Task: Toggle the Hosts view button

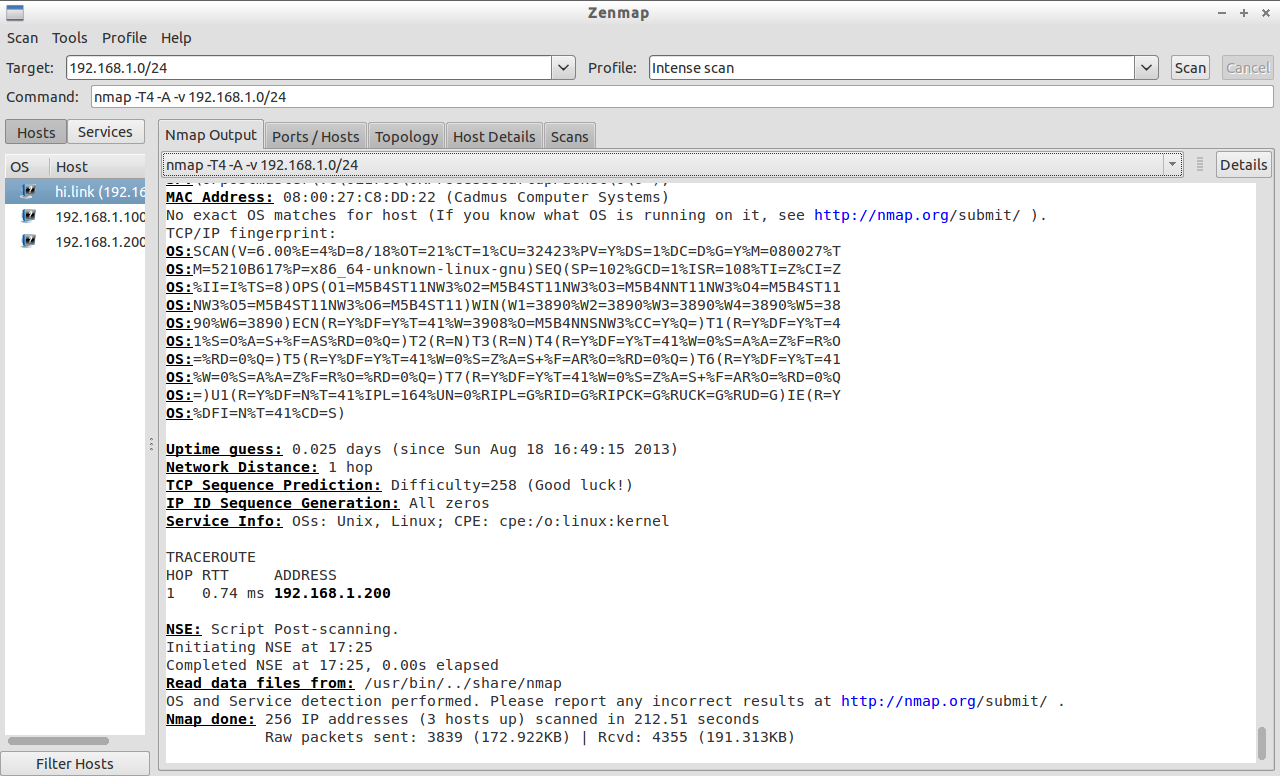Action: pos(36,132)
